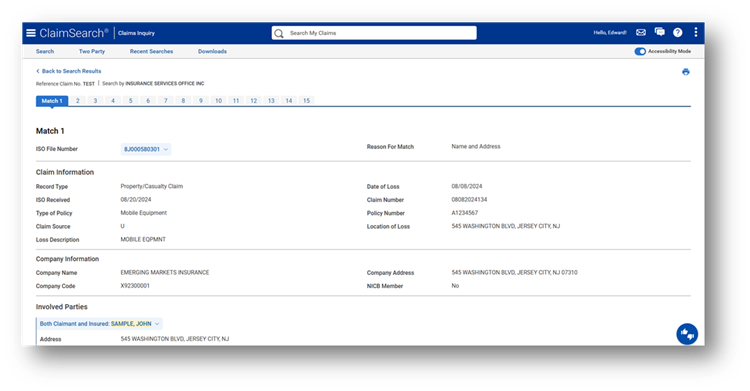Screen dimensions: 750x391
Task: Select ISO Received date 08/20/2024
Action: point(136,200)
